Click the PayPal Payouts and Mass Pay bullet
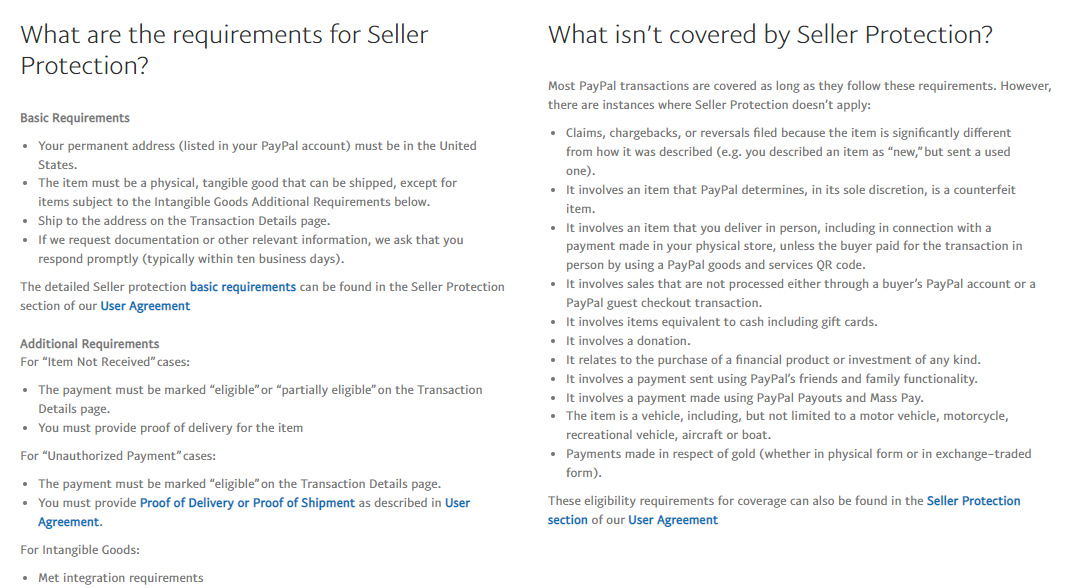The image size is (1068, 588). point(744,398)
